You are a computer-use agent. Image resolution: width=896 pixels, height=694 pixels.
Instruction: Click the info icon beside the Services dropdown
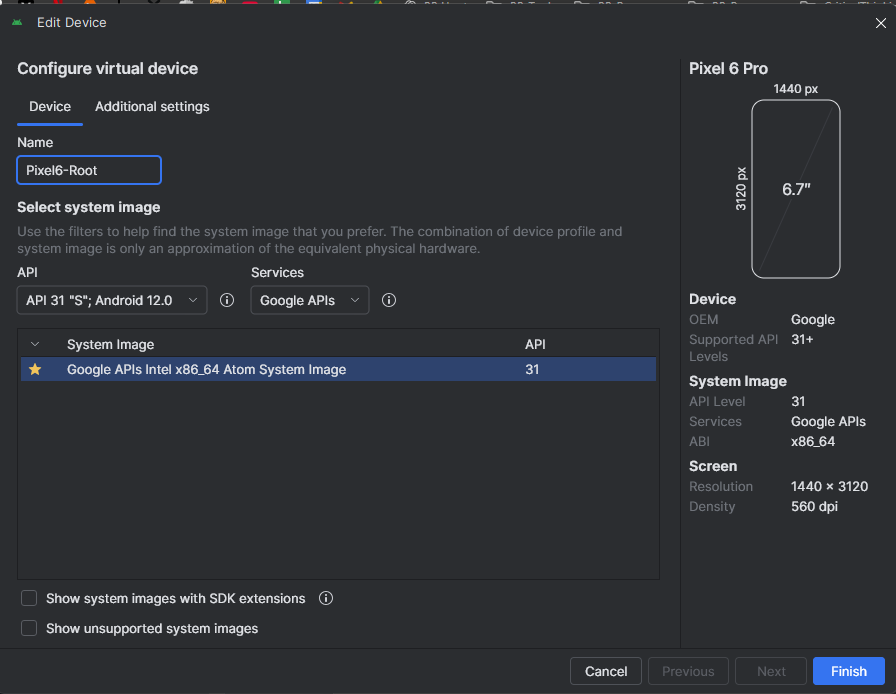[390, 300]
